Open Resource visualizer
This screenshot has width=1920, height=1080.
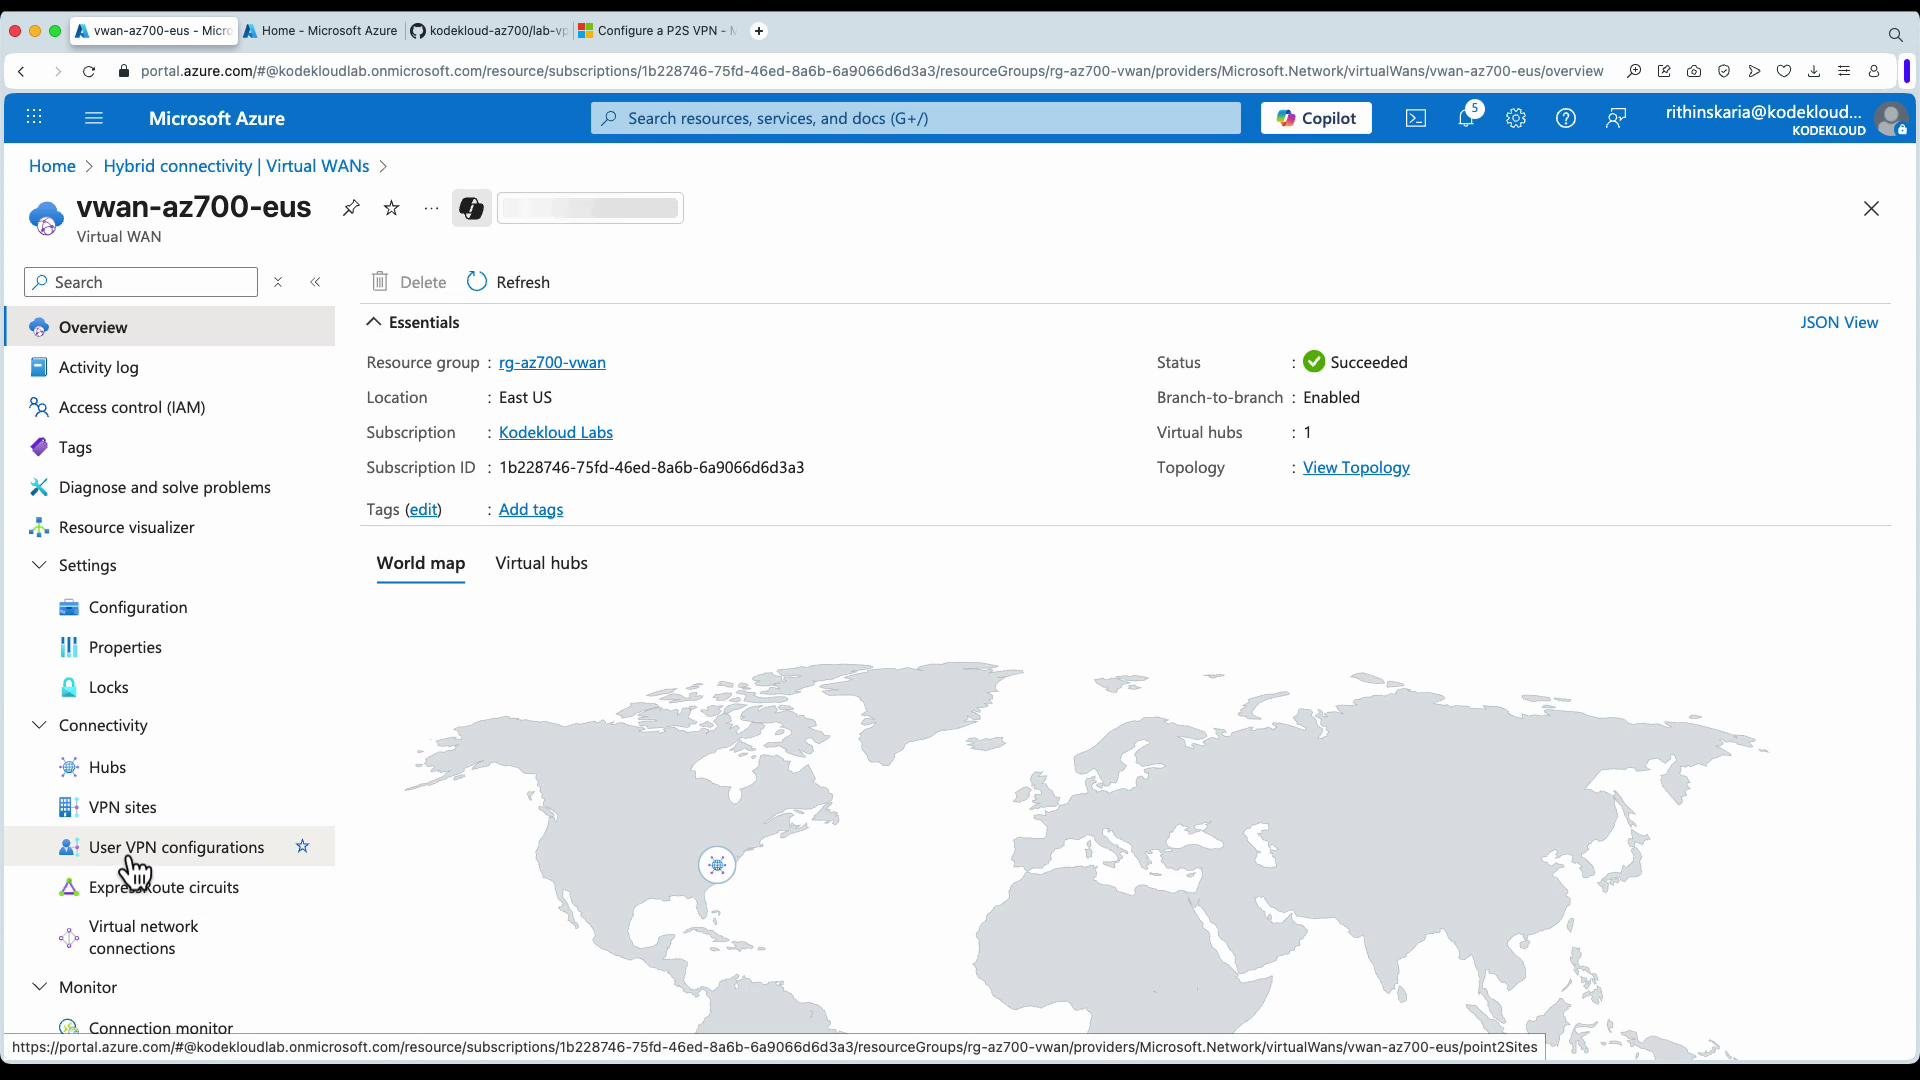pyautogui.click(x=170, y=527)
